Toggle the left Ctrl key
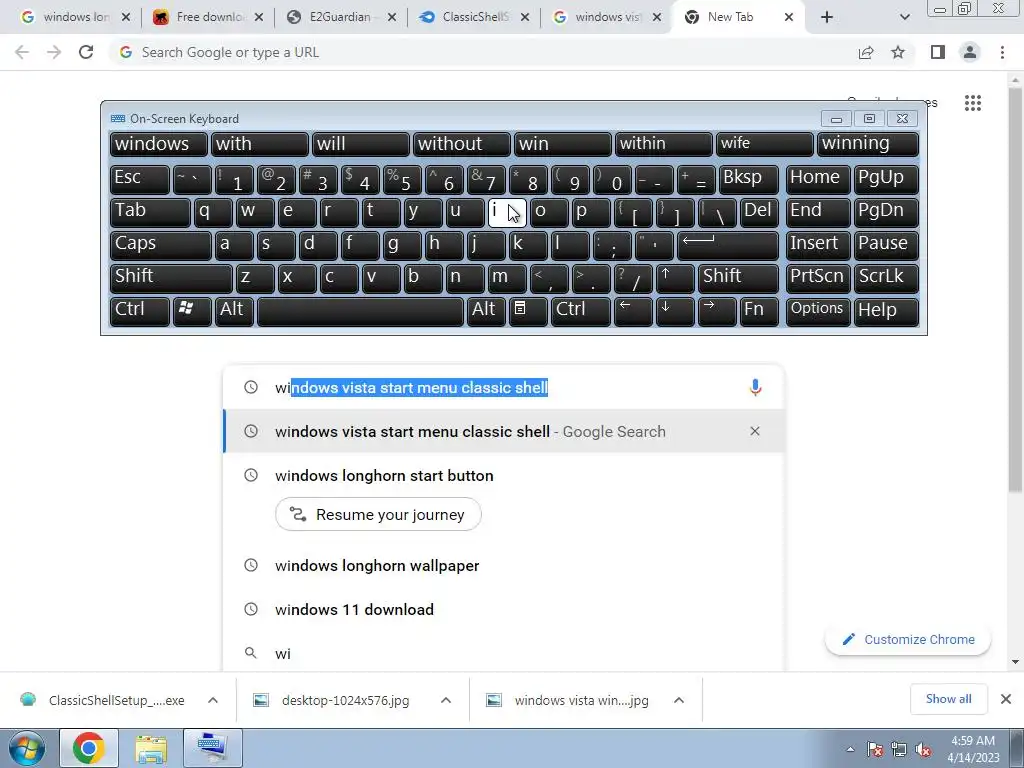1024x768 pixels. pos(140,310)
